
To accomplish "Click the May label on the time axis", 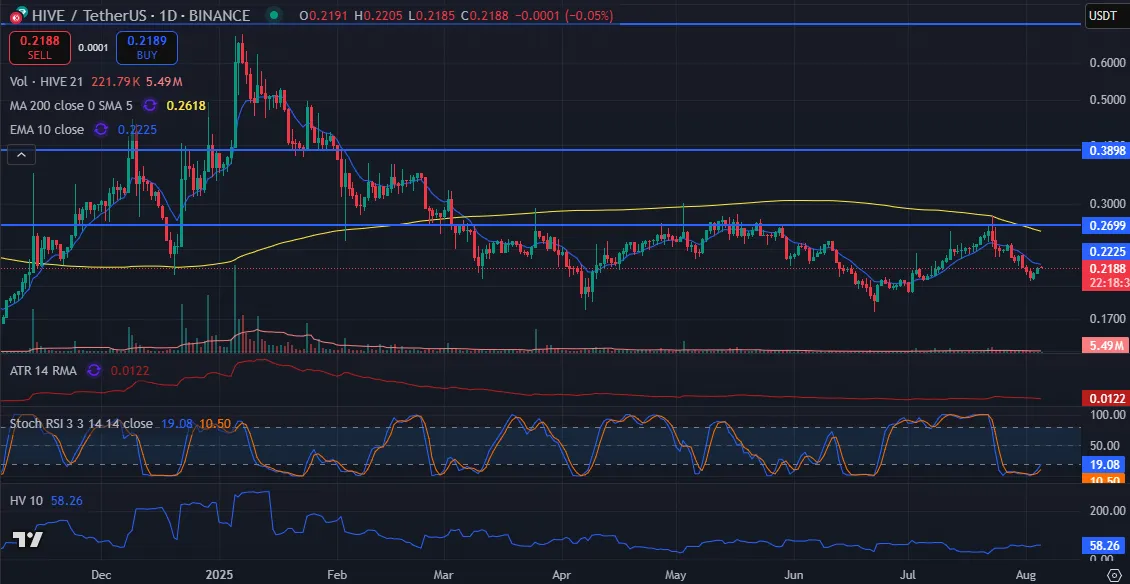I will (x=677, y=574).
